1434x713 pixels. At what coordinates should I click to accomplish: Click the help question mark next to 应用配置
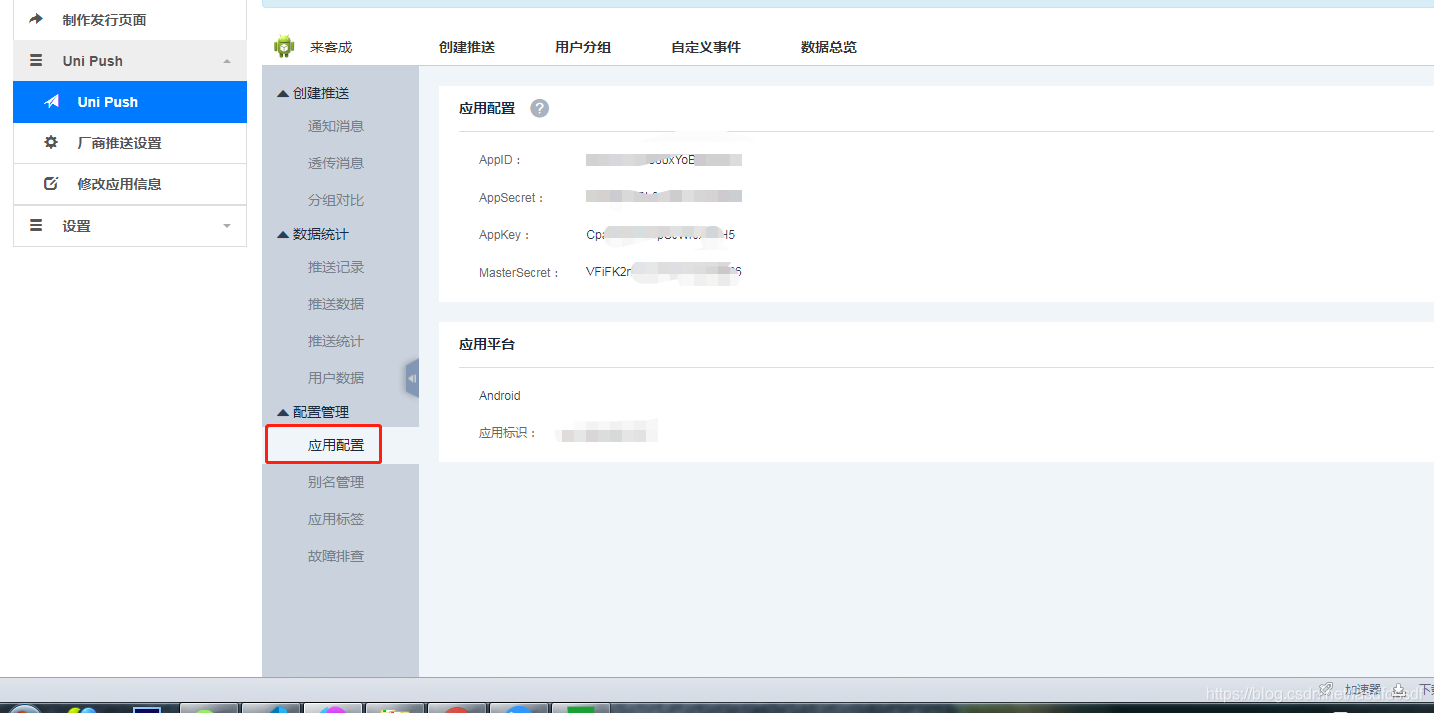point(539,108)
